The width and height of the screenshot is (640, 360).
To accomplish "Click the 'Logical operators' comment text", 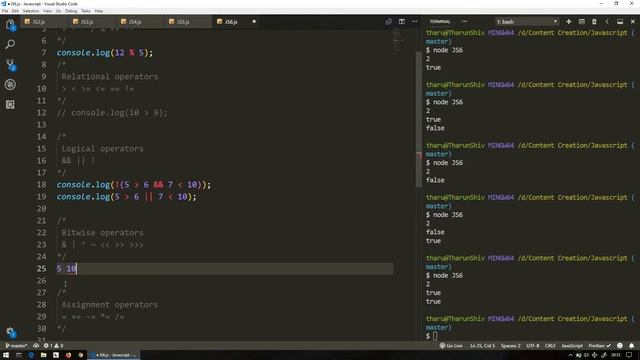I will tap(102, 149).
